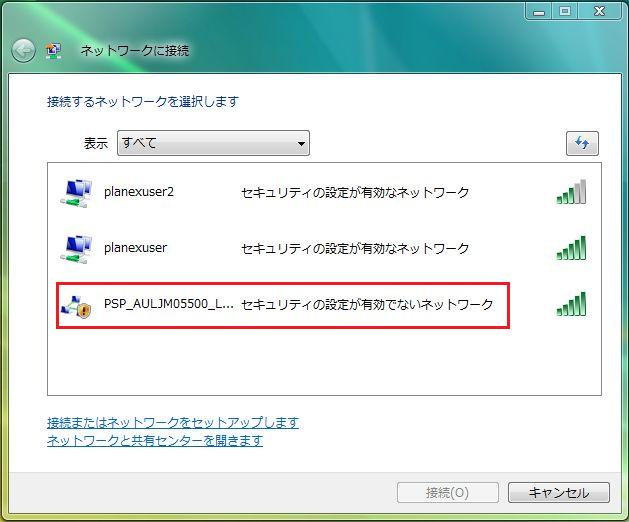Click the PSP_AULJM05500 unsecured network shield icon
629x522 pixels.
76,304
